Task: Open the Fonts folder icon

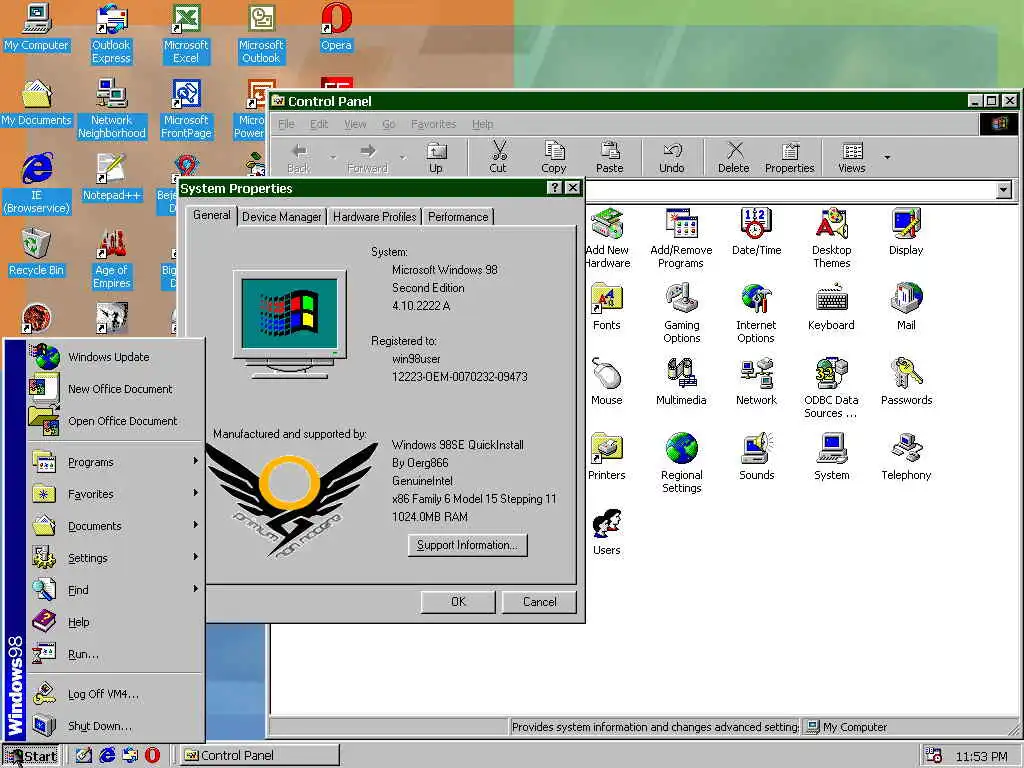Action: 607,307
